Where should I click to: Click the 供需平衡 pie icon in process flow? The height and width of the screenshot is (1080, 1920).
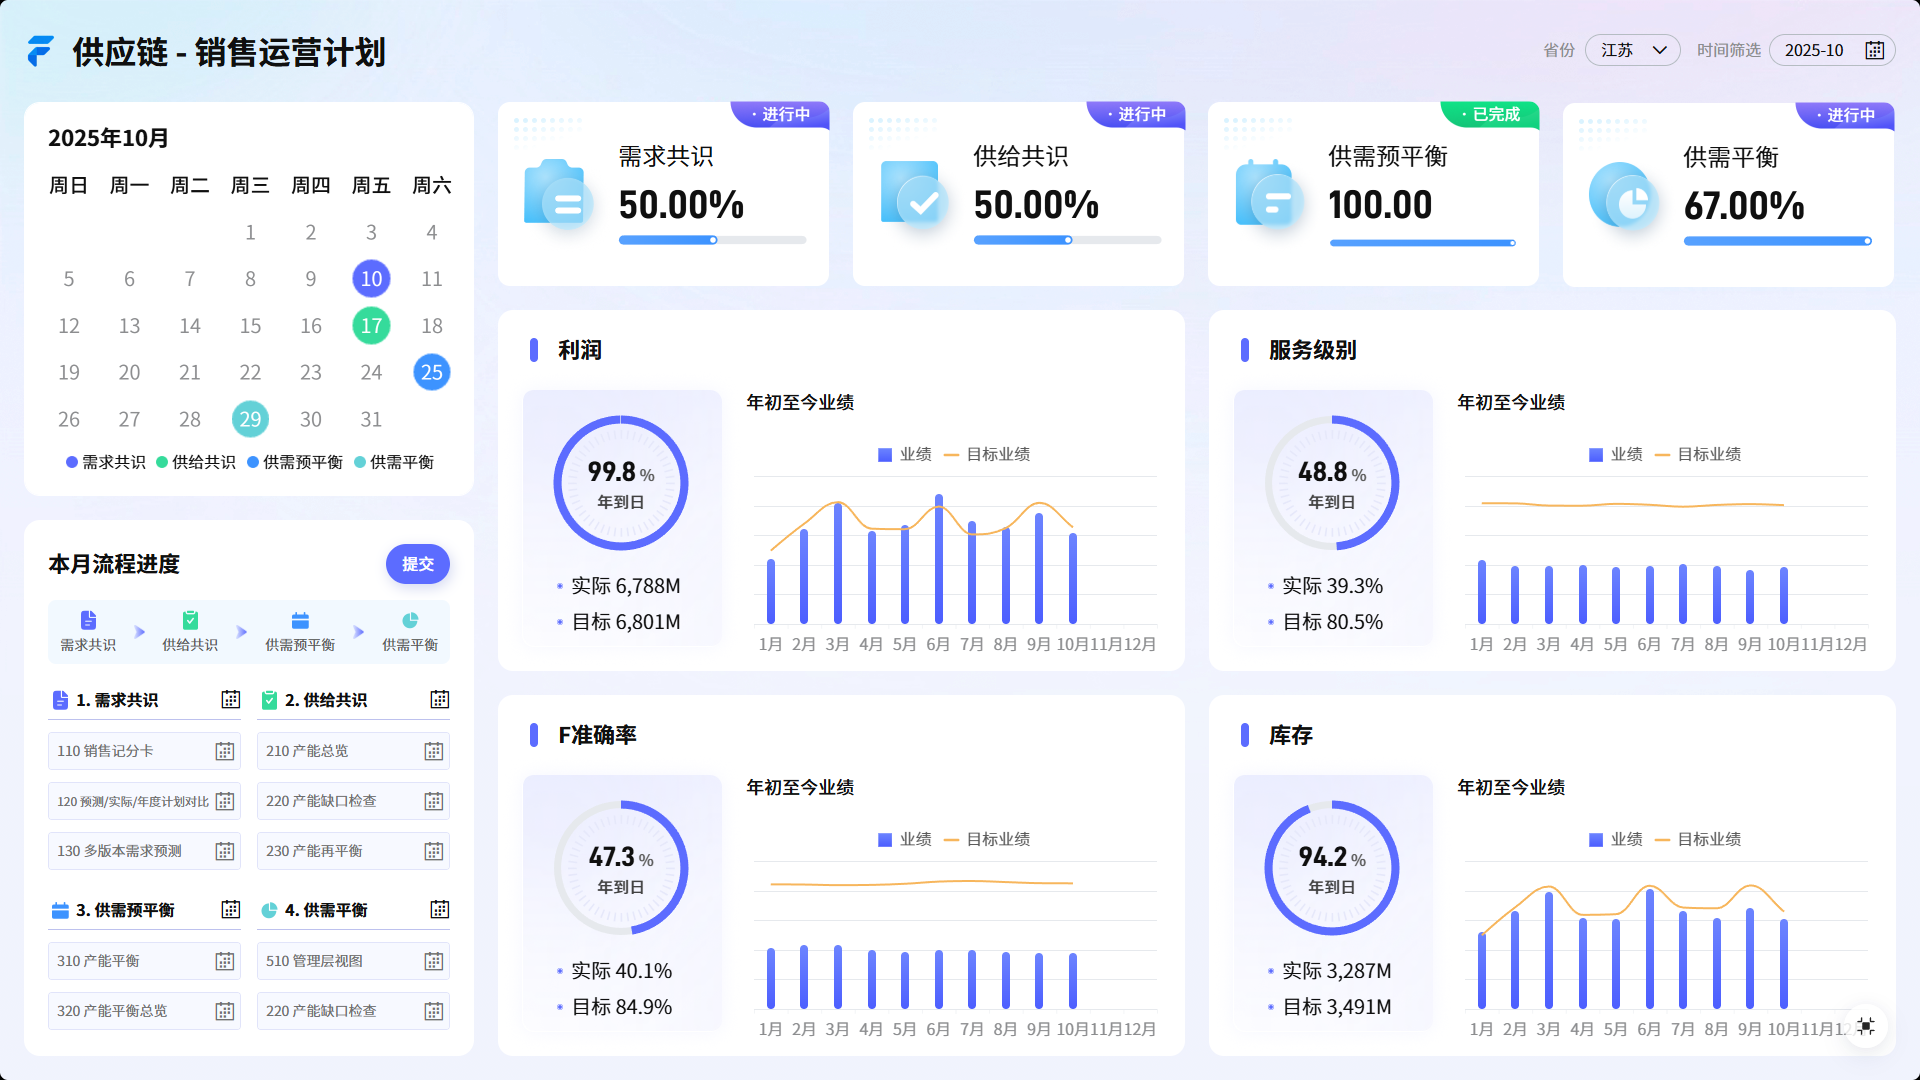(410, 620)
